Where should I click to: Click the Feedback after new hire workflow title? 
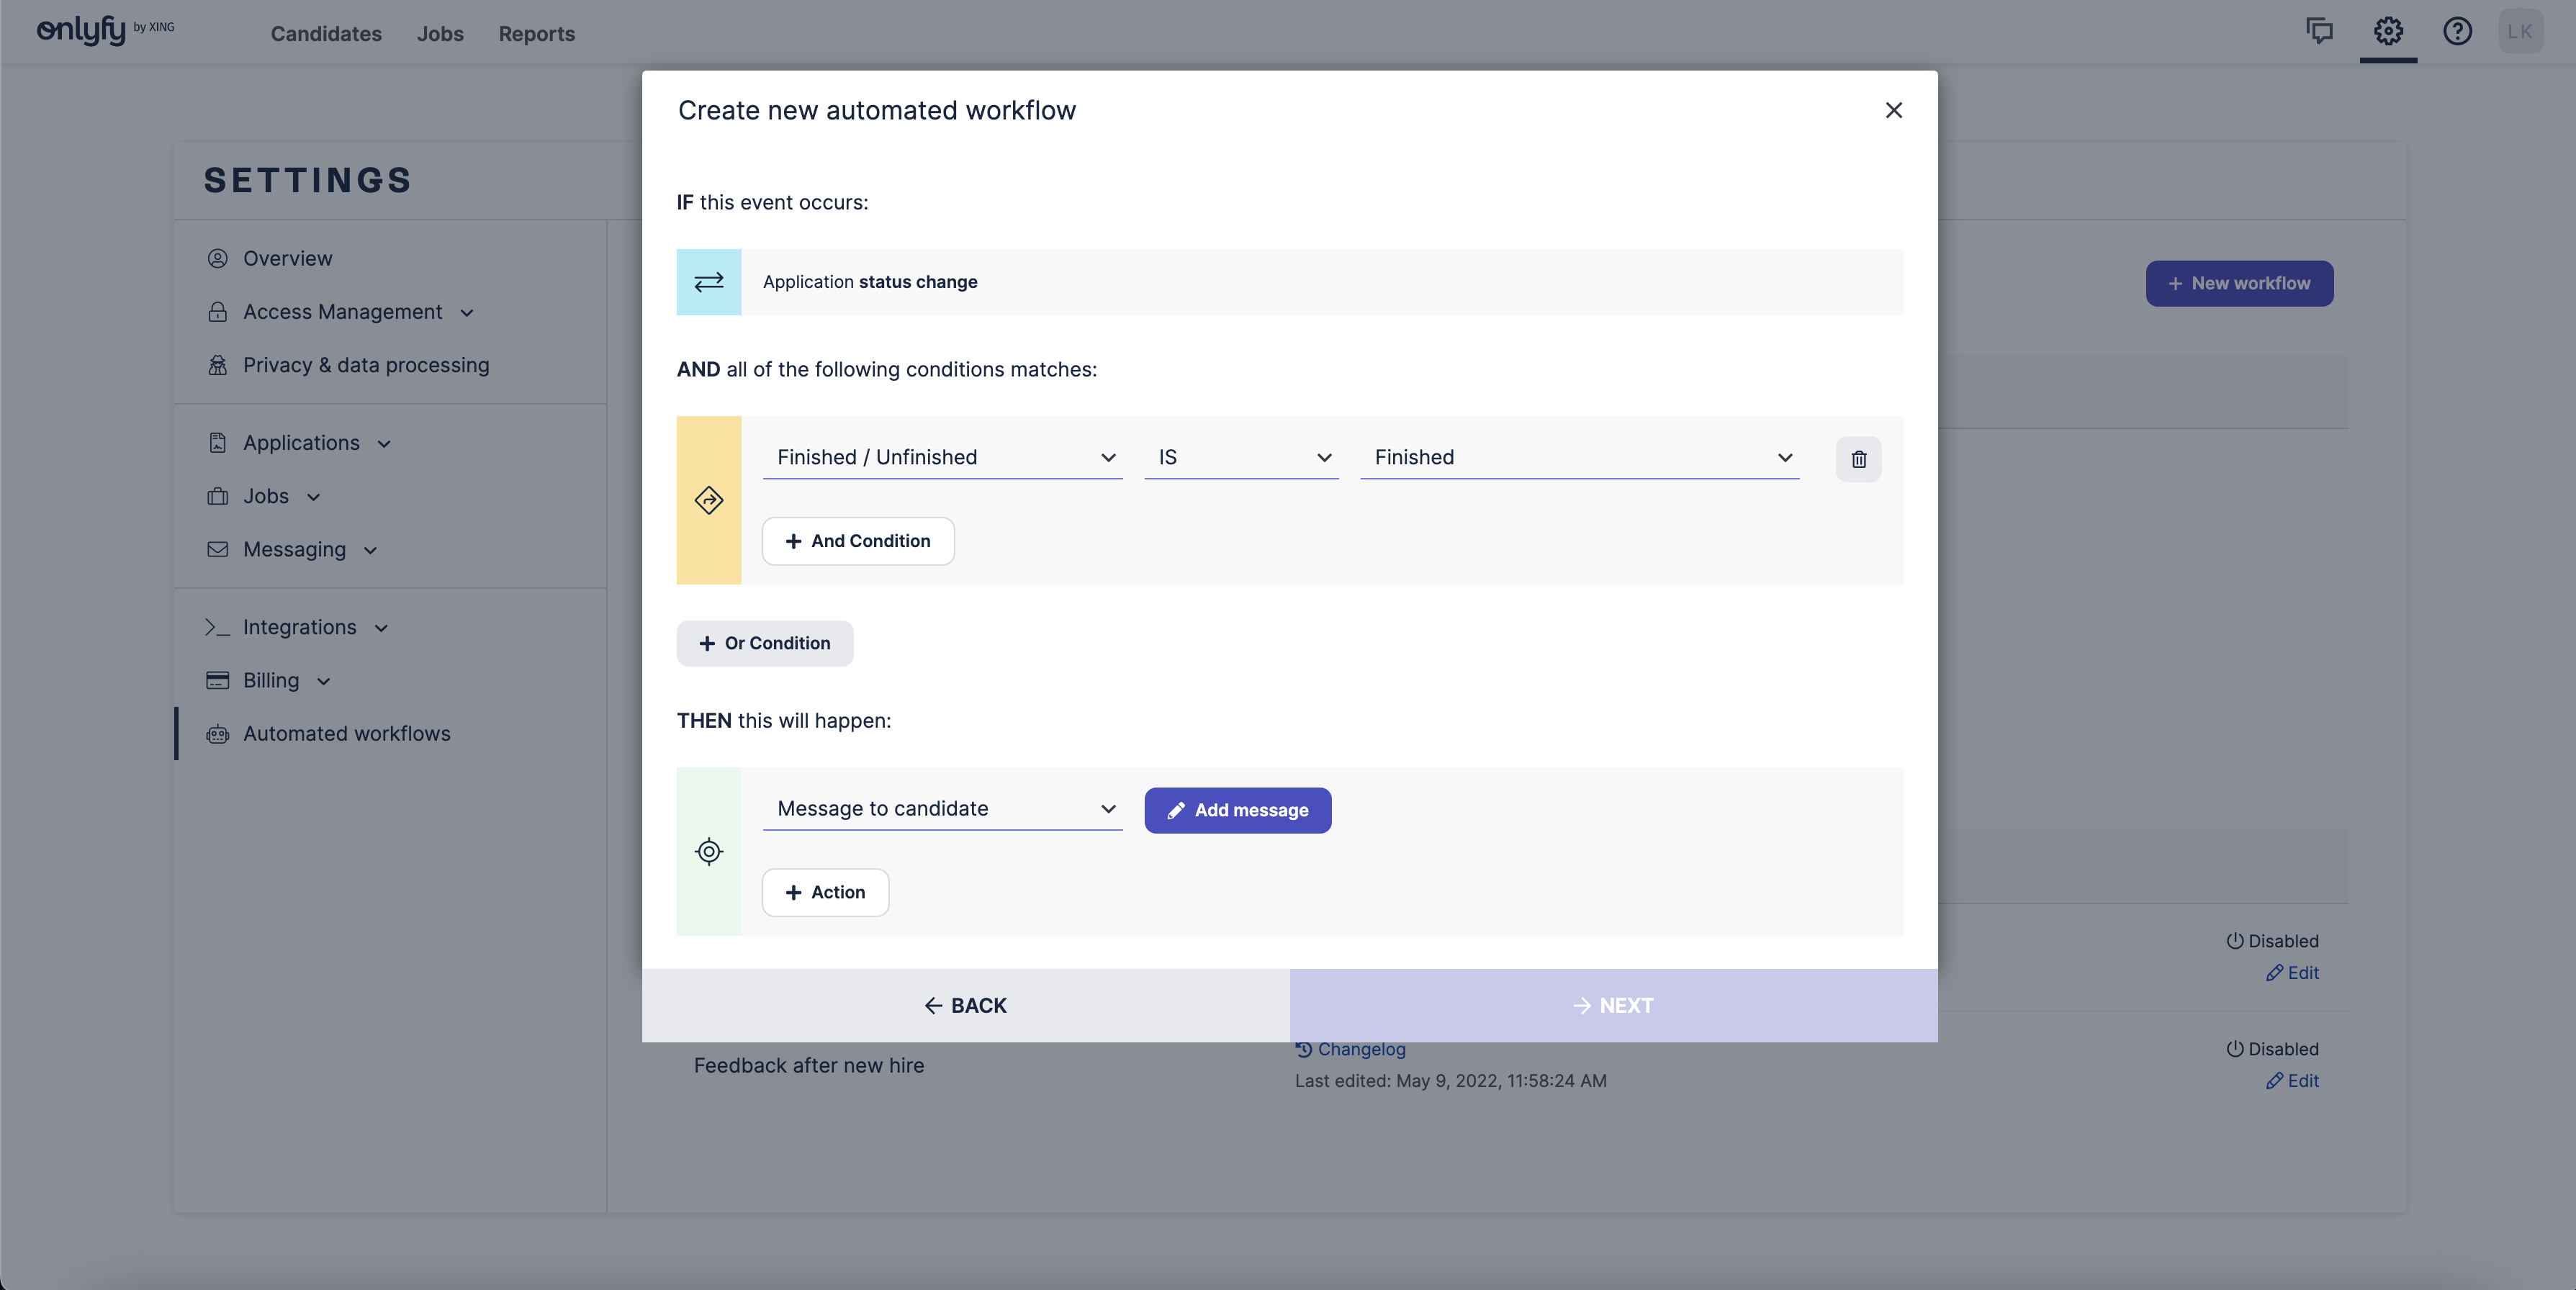point(809,1065)
